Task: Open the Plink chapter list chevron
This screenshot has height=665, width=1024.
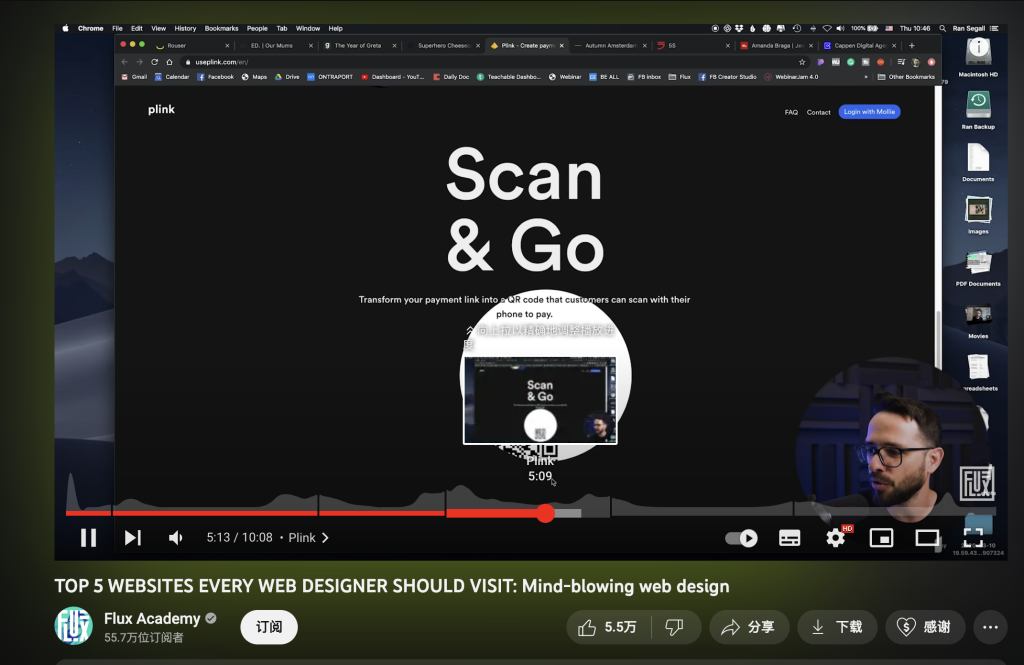Action: pos(325,538)
